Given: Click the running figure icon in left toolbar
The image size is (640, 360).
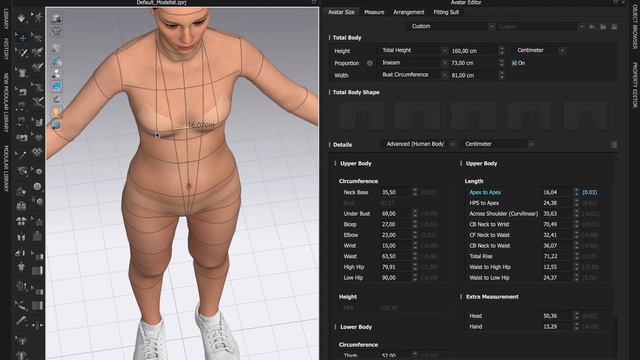Looking at the screenshot, I should click(38, 18).
